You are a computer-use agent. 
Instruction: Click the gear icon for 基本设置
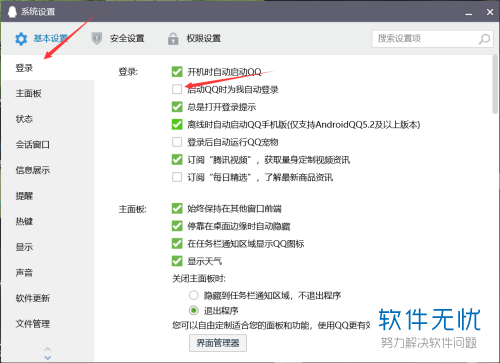click(x=21, y=39)
